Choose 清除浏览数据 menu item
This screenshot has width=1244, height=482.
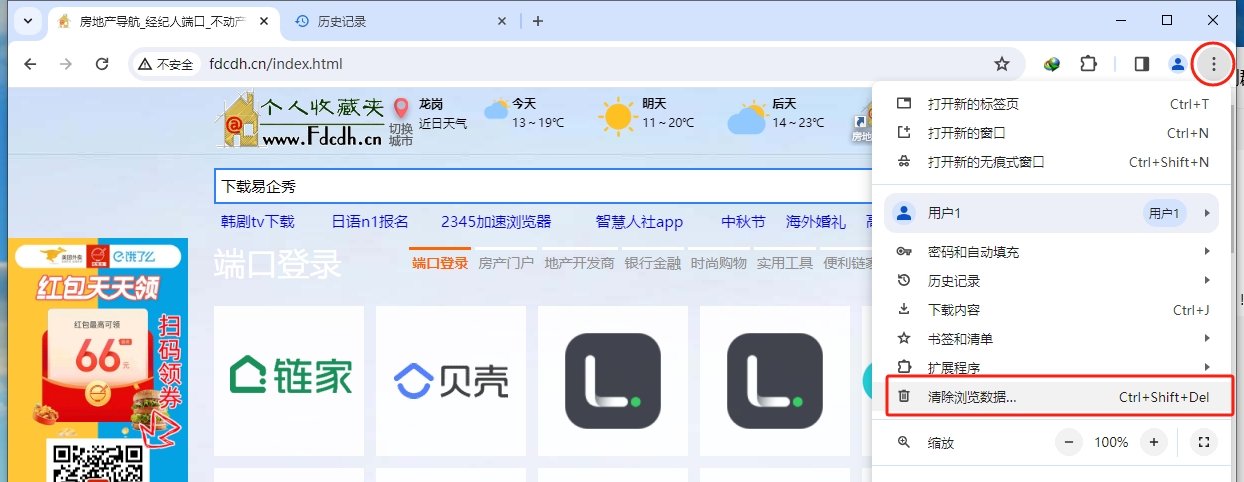tap(1053, 397)
